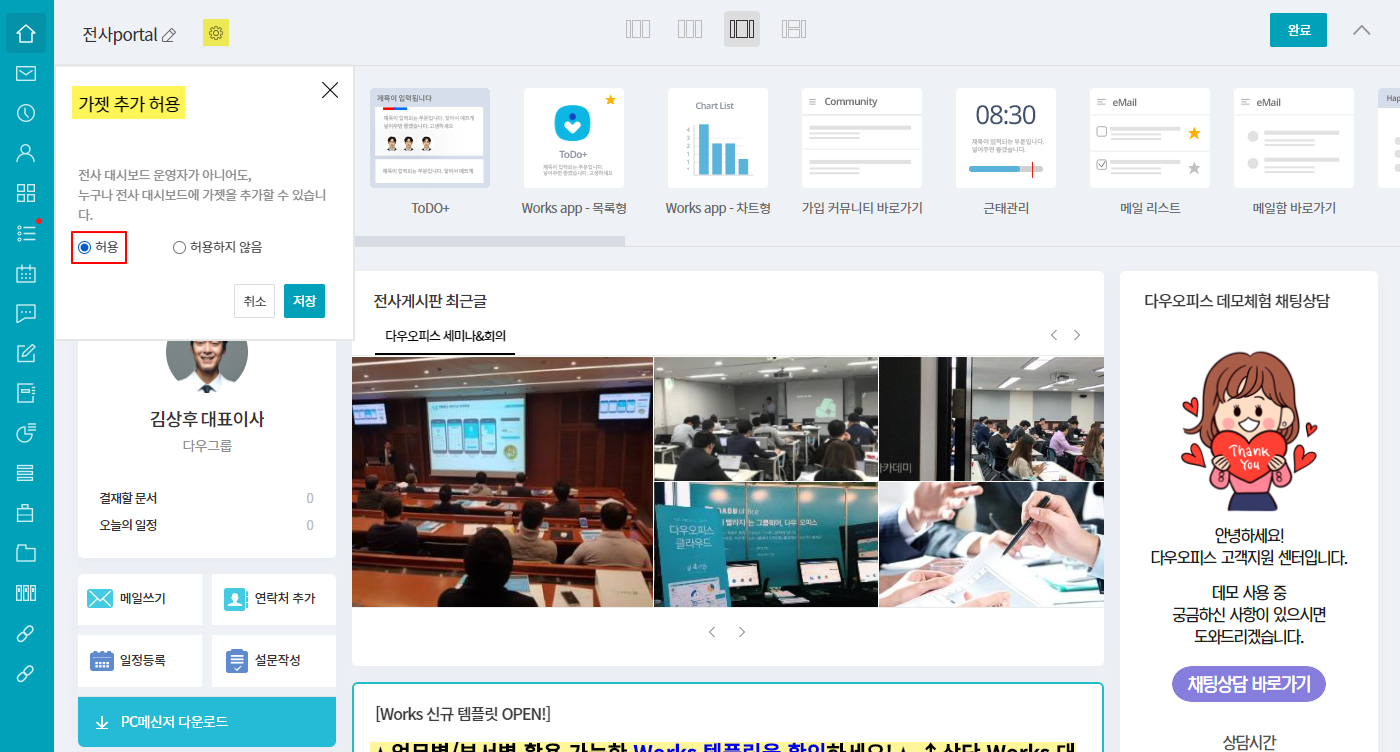Click the home icon in sidebar
The image size is (1400, 752).
(x=26, y=33)
